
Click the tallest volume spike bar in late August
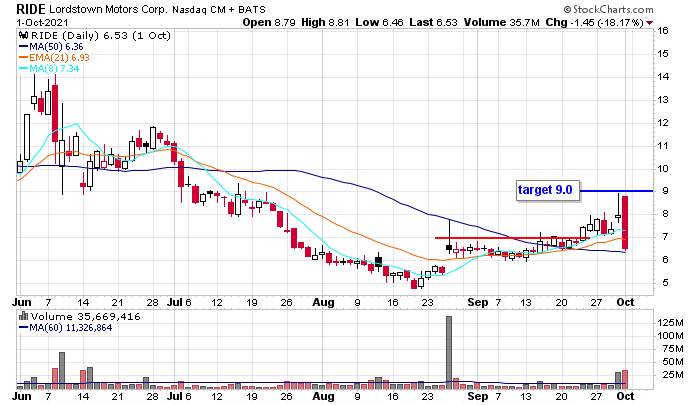coord(449,353)
